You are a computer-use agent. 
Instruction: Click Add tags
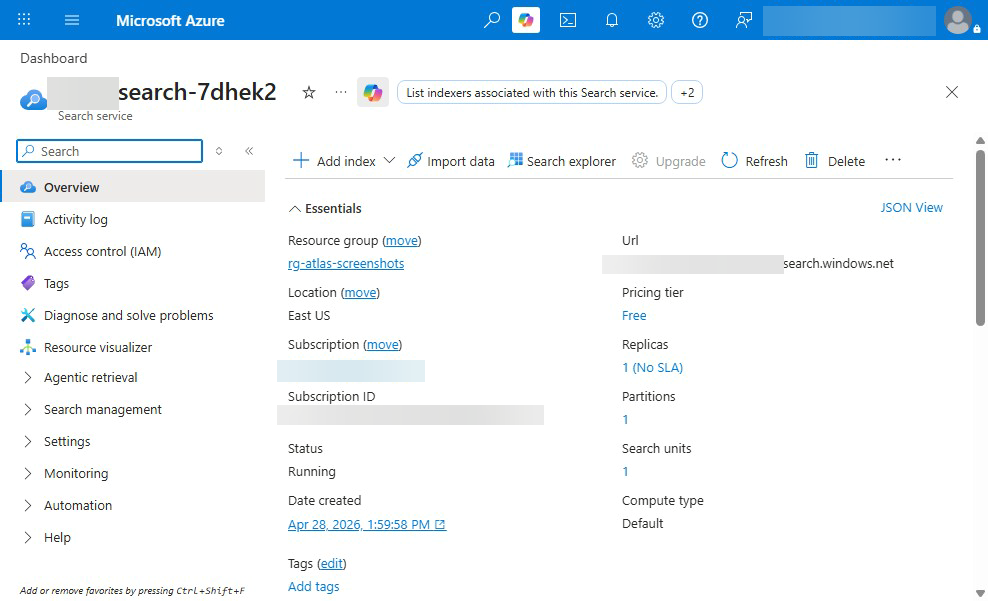[313, 587]
